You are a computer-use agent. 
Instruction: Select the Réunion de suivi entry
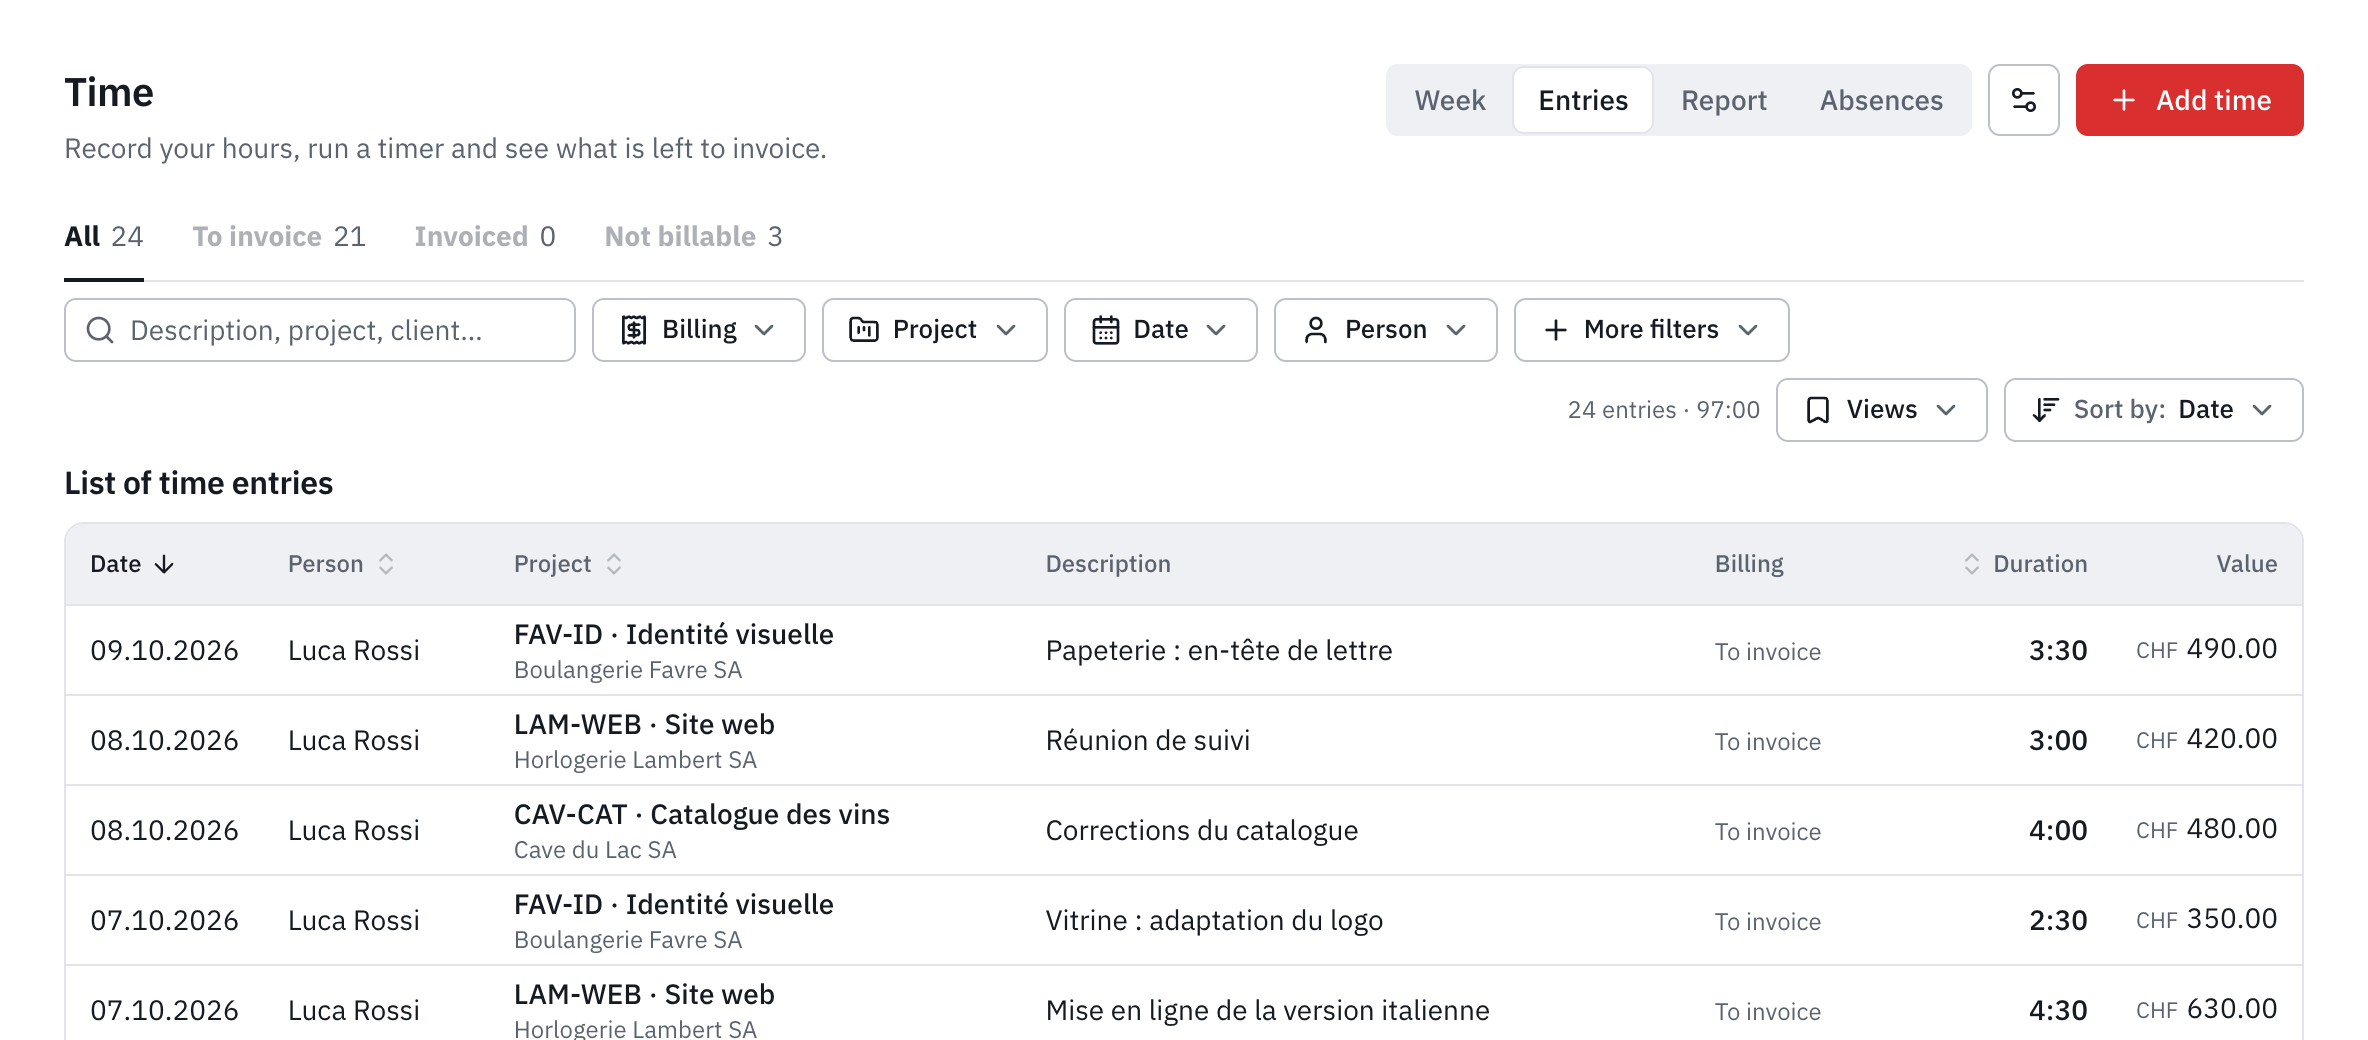tap(1184, 740)
